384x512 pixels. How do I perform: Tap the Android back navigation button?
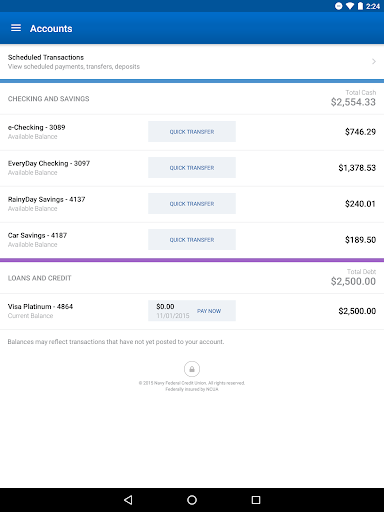tap(128, 500)
